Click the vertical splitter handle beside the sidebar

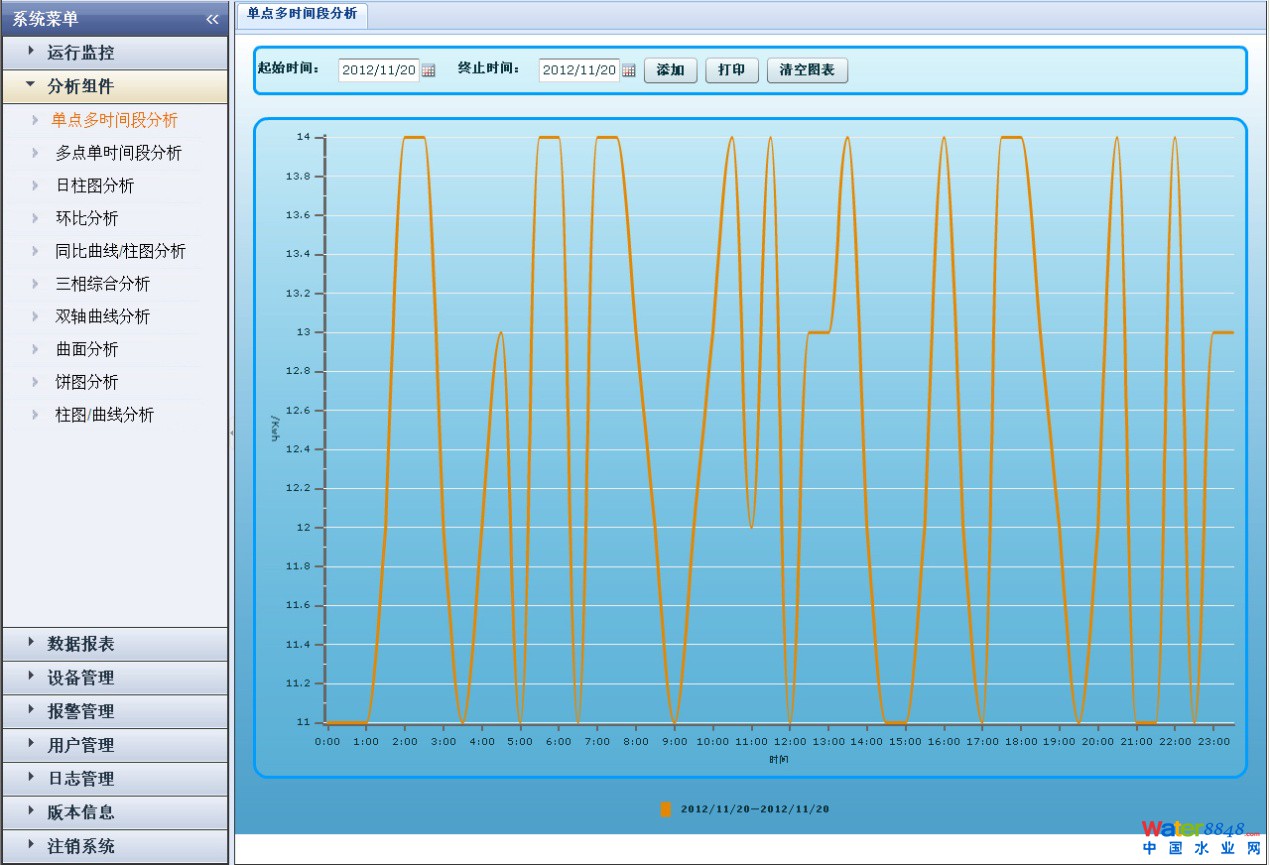[x=231, y=433]
